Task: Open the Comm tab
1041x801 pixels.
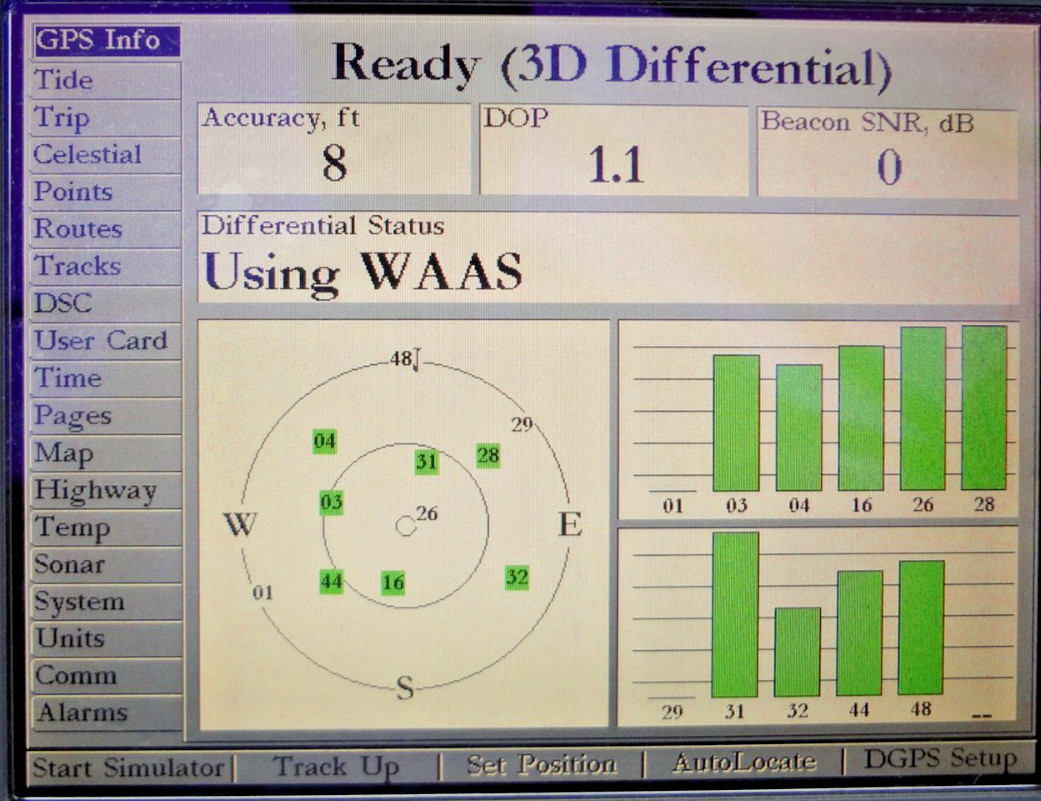Action: [x=106, y=676]
